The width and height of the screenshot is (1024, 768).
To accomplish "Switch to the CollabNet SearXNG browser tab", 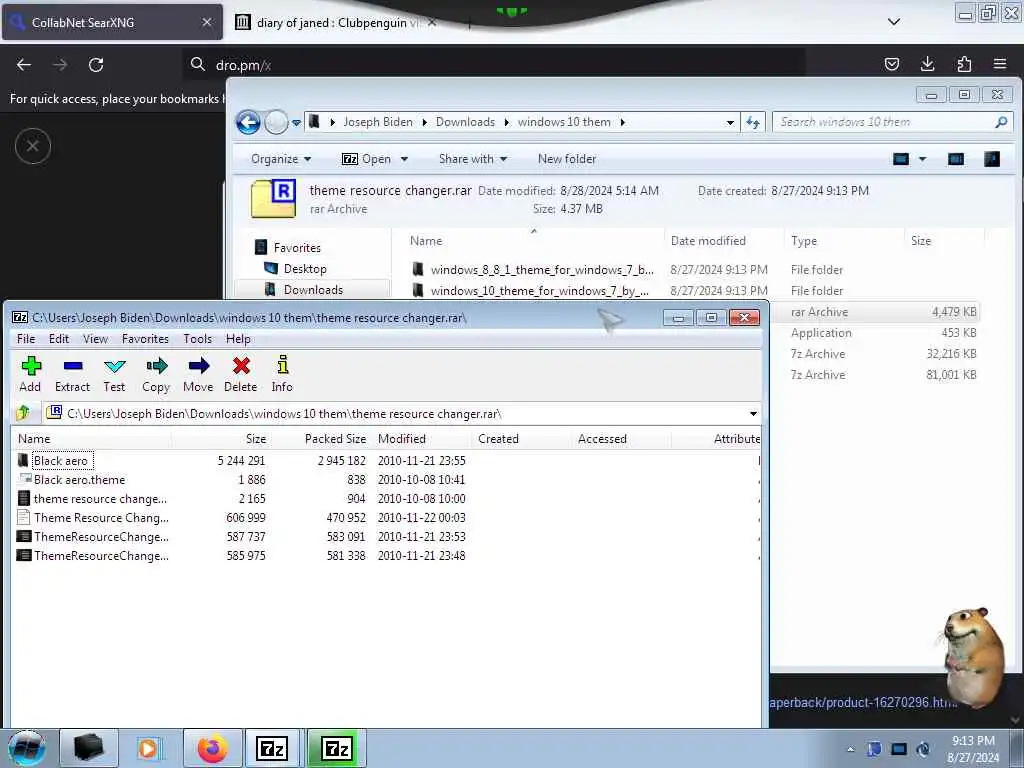I will click(x=112, y=22).
